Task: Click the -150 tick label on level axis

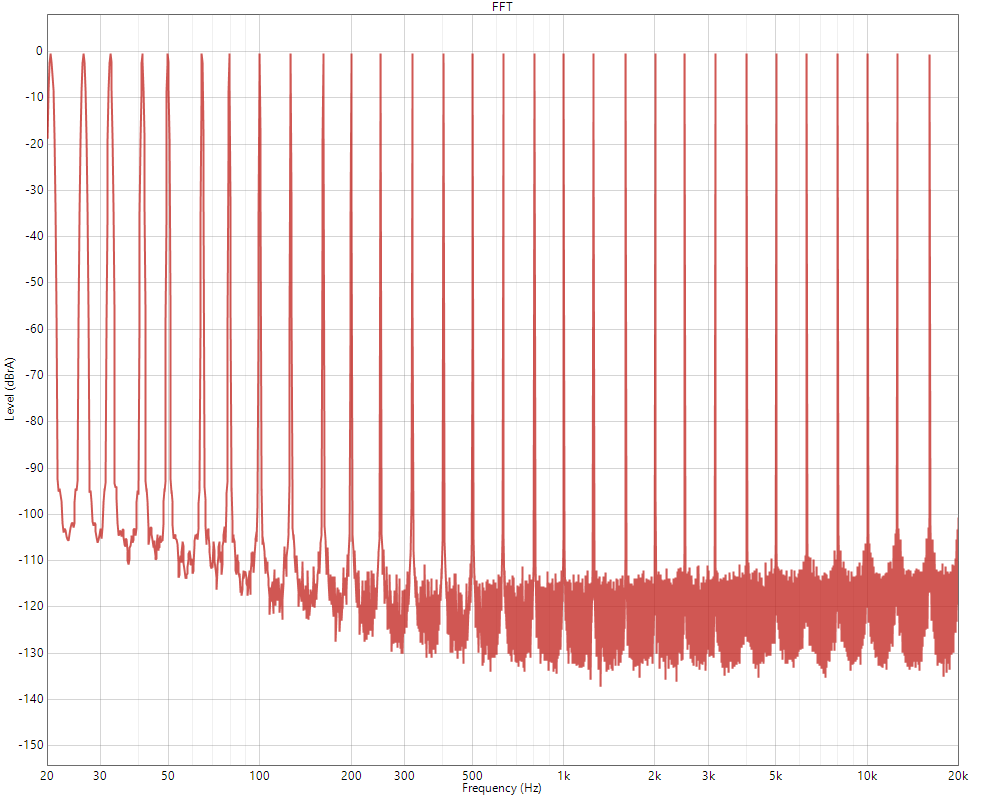Action: pos(29,745)
